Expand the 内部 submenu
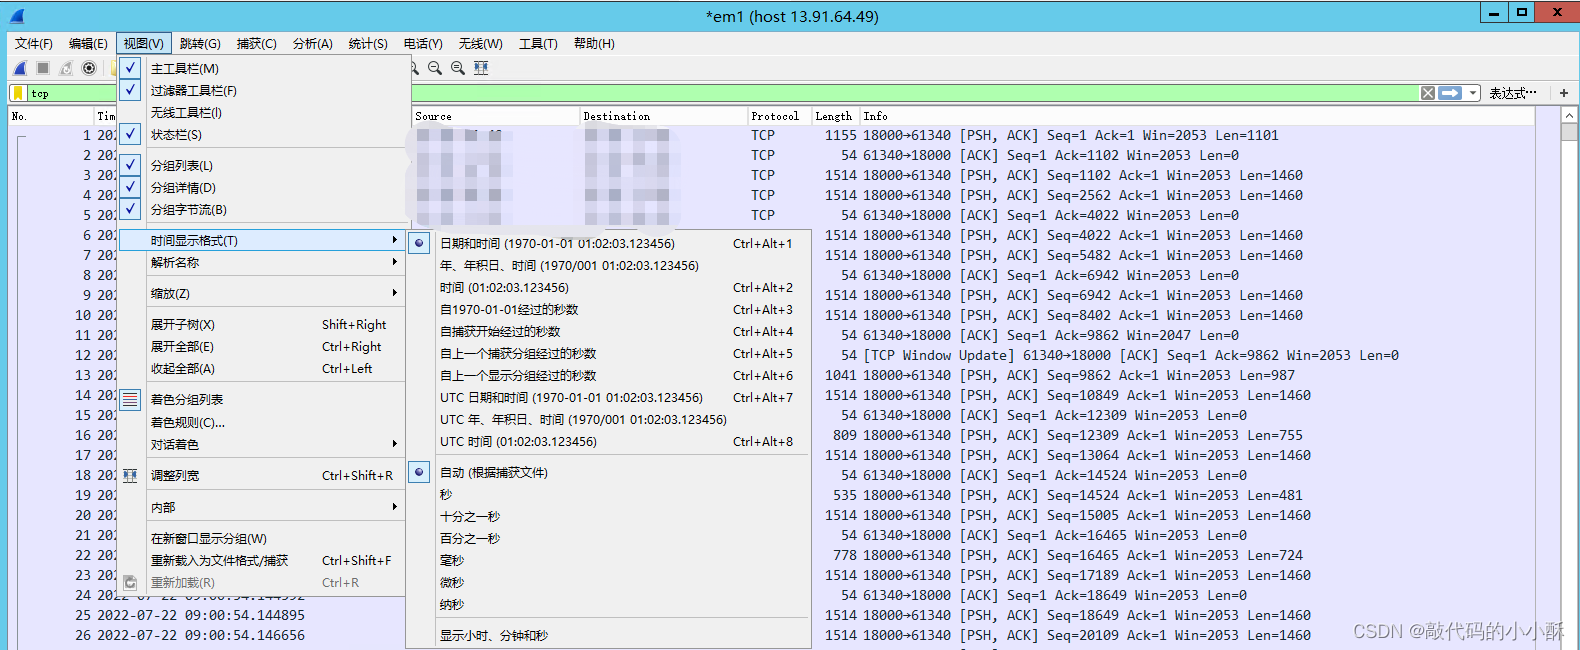The height and width of the screenshot is (650, 1580). click(x=261, y=508)
